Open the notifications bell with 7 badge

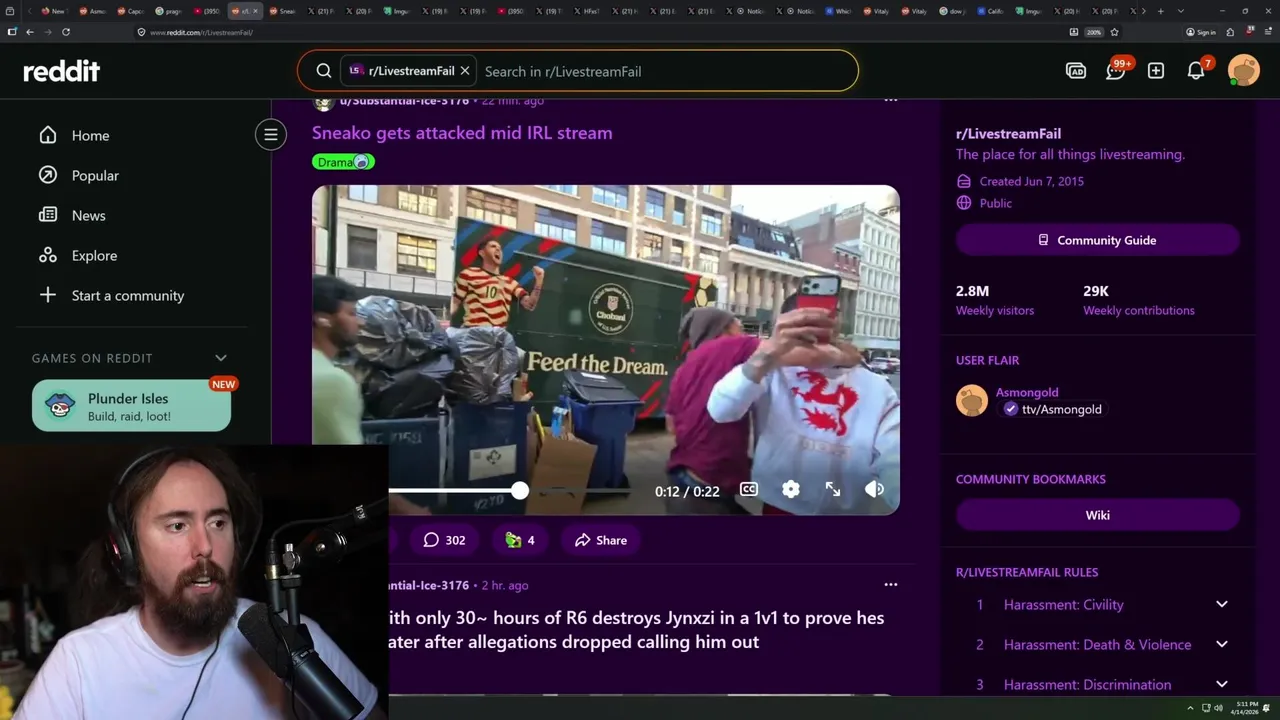click(x=1196, y=70)
